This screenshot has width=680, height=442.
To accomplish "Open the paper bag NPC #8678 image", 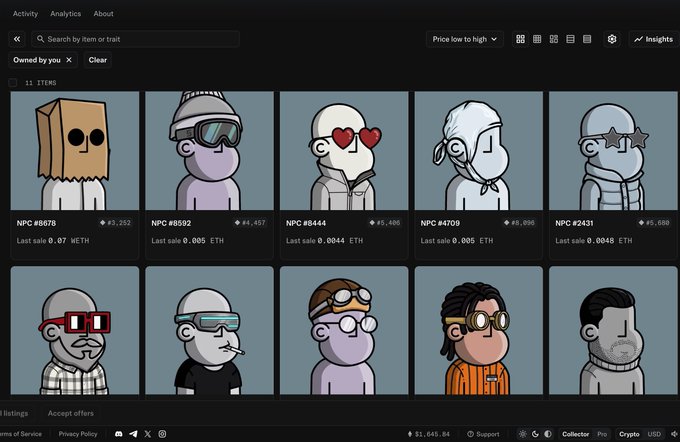I will pos(75,151).
